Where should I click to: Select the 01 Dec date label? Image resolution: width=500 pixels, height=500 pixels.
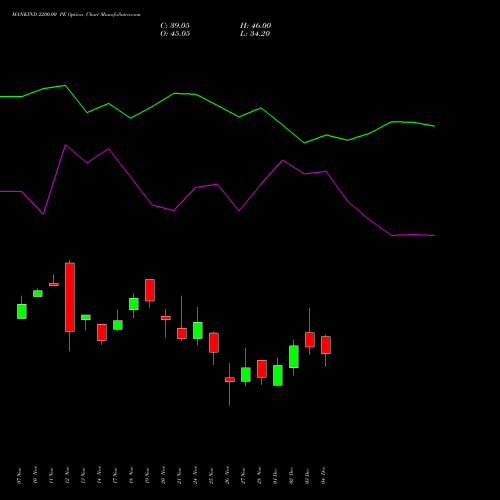click(275, 476)
